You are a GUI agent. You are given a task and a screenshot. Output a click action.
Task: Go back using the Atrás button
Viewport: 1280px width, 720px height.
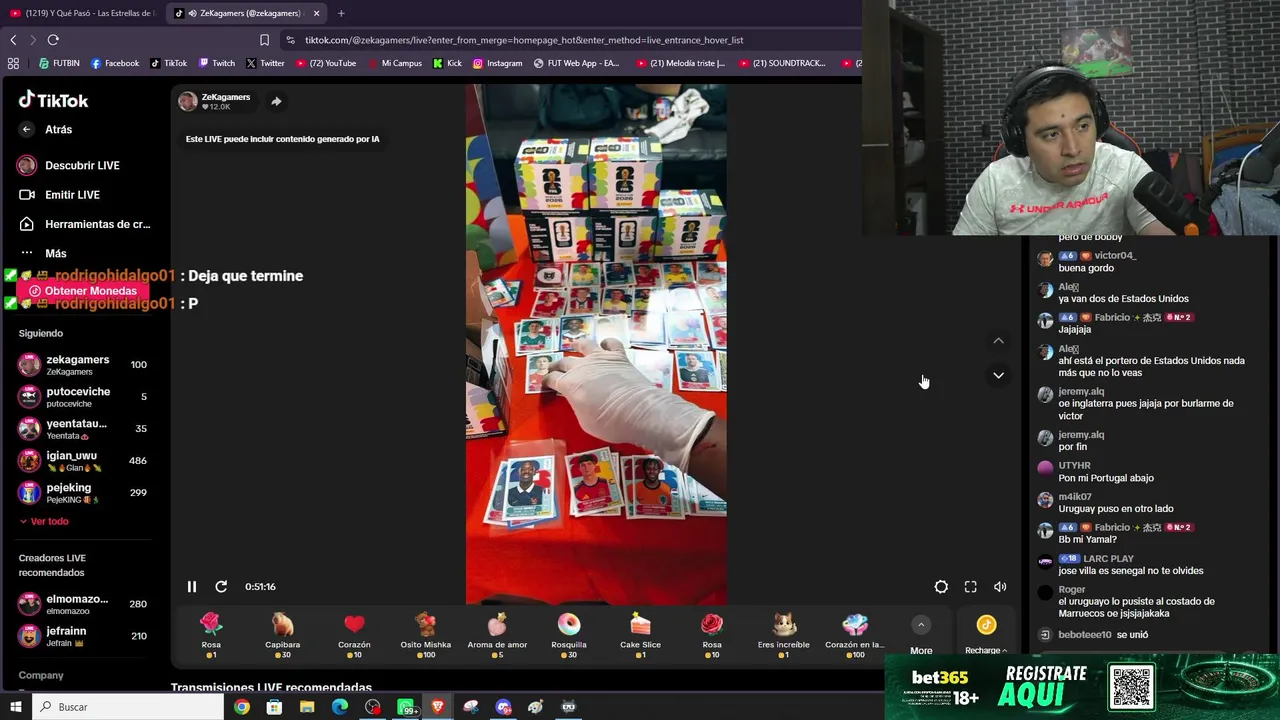click(x=46, y=129)
